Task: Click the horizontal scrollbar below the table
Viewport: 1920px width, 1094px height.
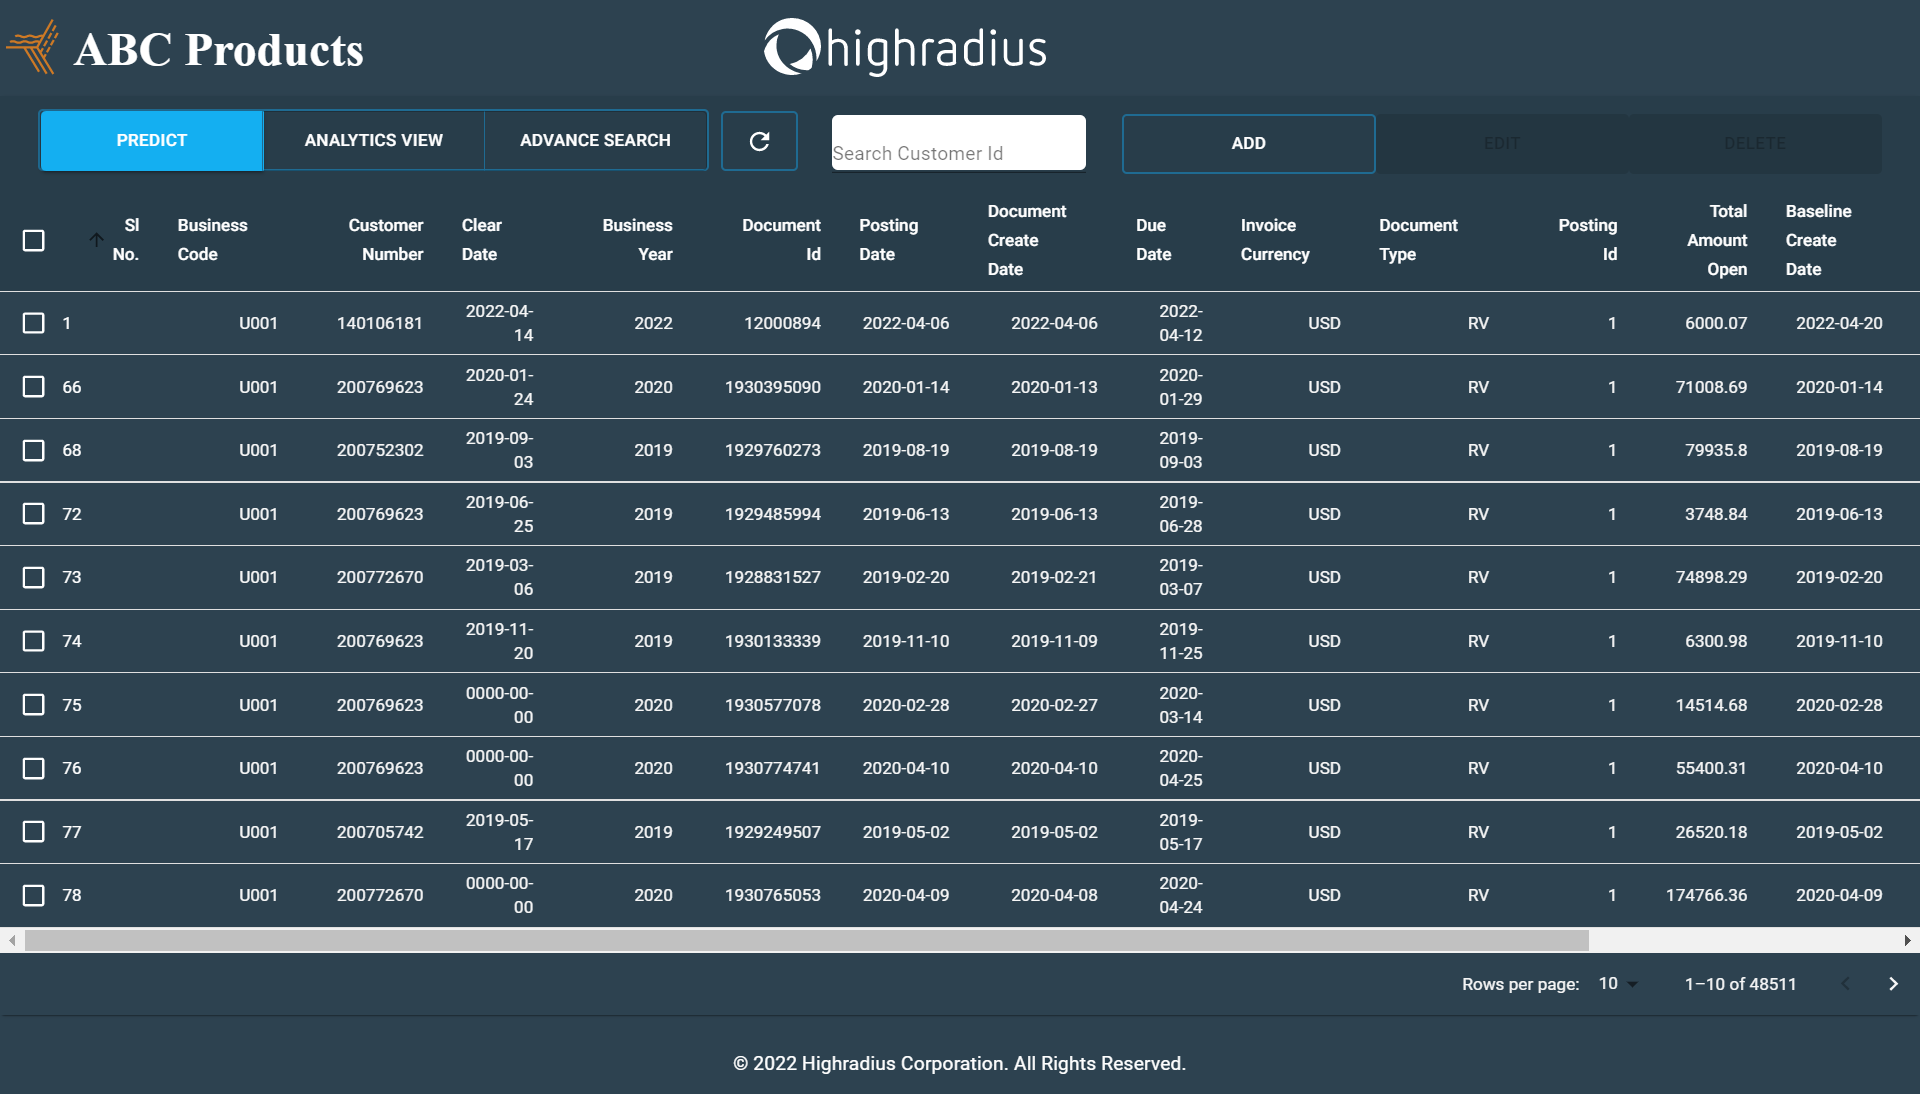Action: coord(800,940)
